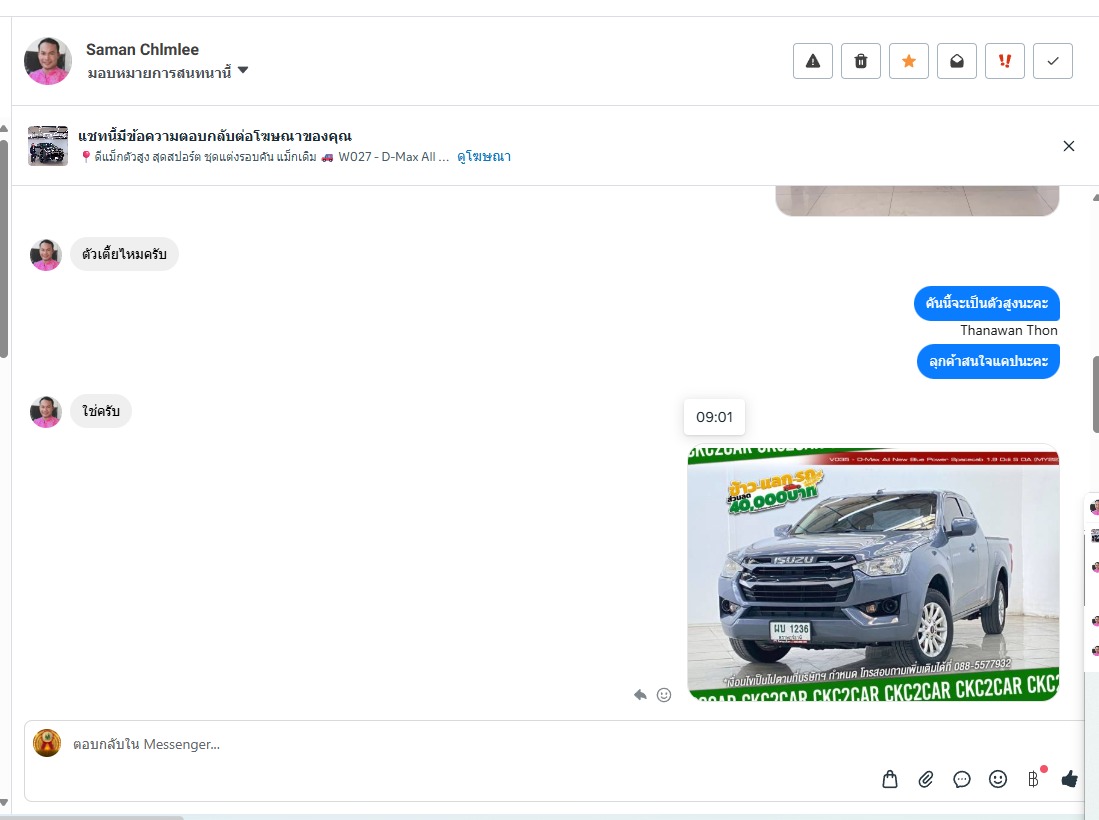
Task: Open the Saman Chlmlee contact name
Action: 142,50
